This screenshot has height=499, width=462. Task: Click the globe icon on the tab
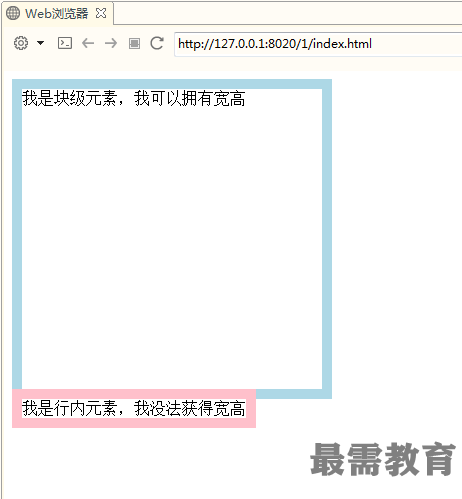[x=13, y=13]
